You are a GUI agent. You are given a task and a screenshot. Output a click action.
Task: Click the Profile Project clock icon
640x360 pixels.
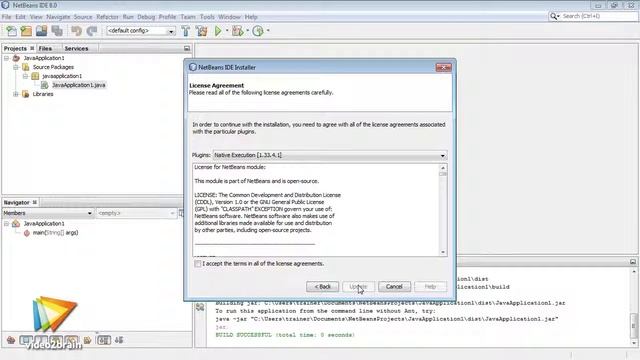click(258, 31)
